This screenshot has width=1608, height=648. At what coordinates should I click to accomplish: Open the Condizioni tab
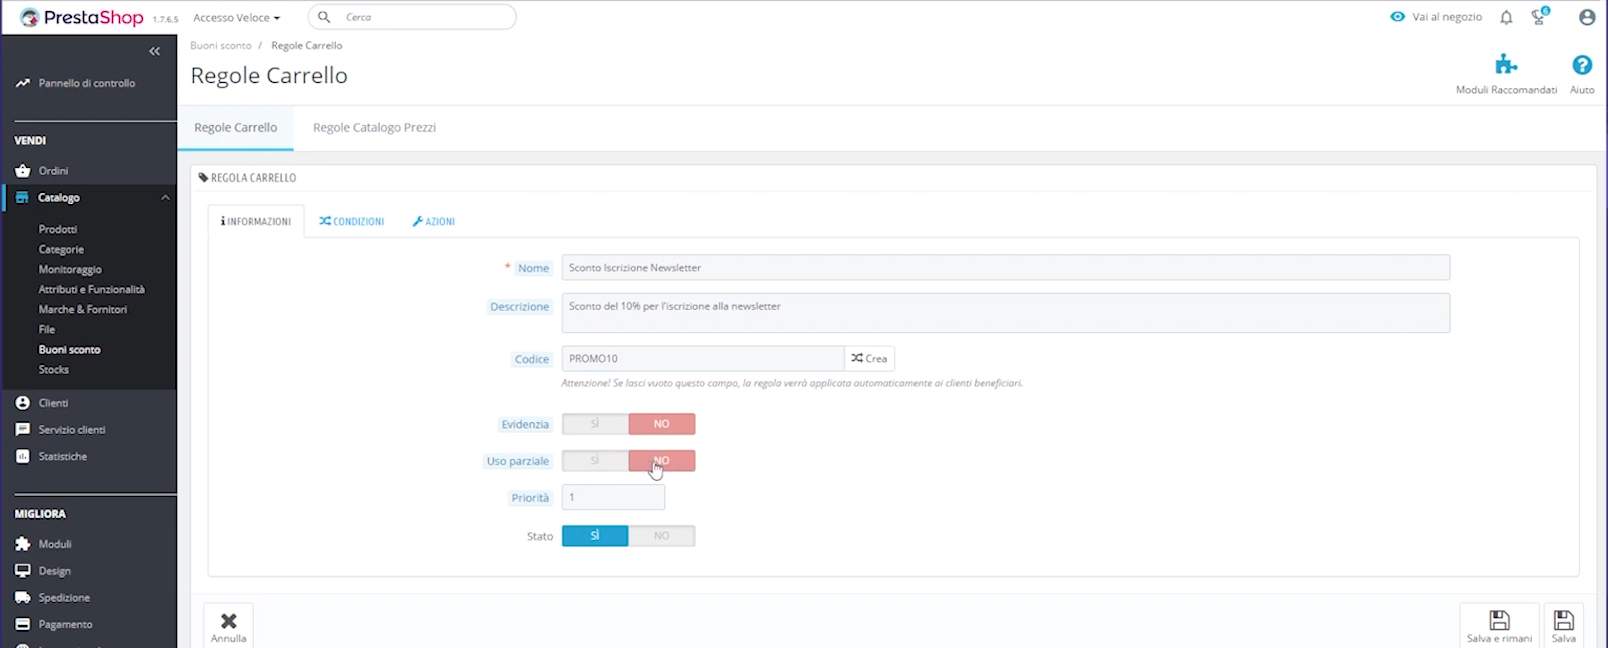point(352,221)
